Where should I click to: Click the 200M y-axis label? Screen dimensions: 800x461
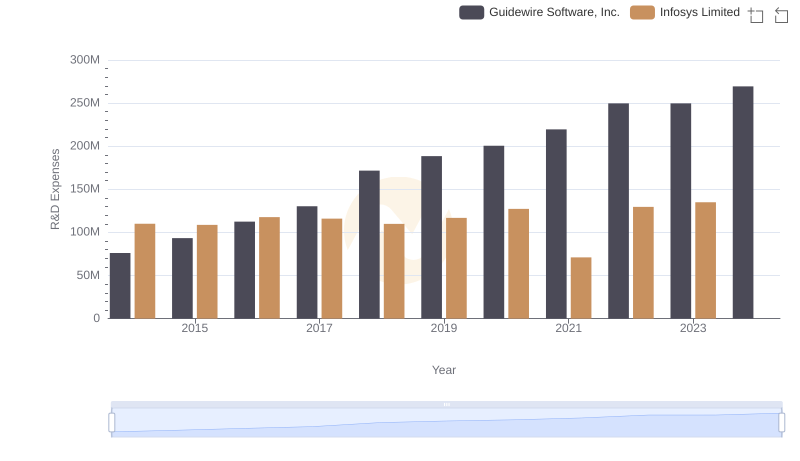tap(85, 146)
